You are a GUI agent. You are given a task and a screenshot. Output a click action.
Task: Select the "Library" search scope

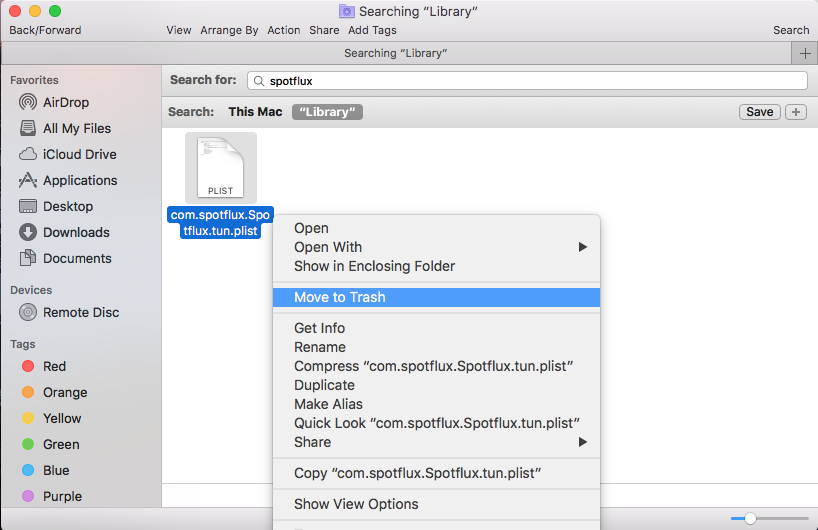click(x=327, y=112)
